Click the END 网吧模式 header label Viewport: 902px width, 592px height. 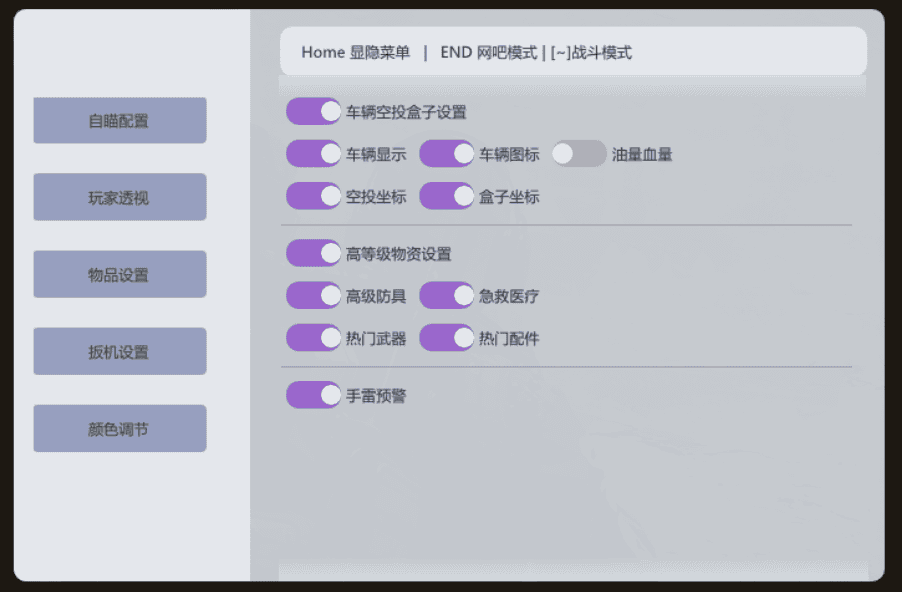pos(488,53)
